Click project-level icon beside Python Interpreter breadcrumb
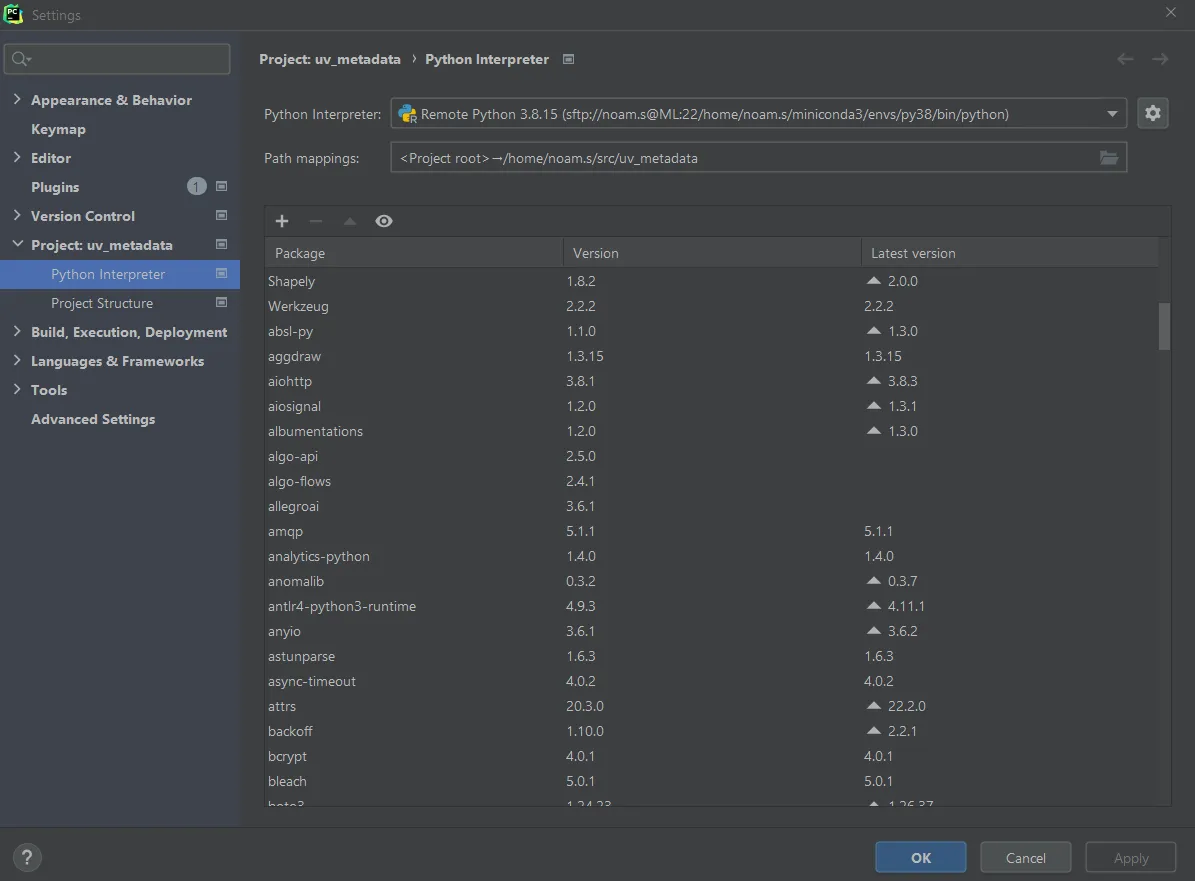Screen dimensions: 1195x881 click(x=569, y=59)
